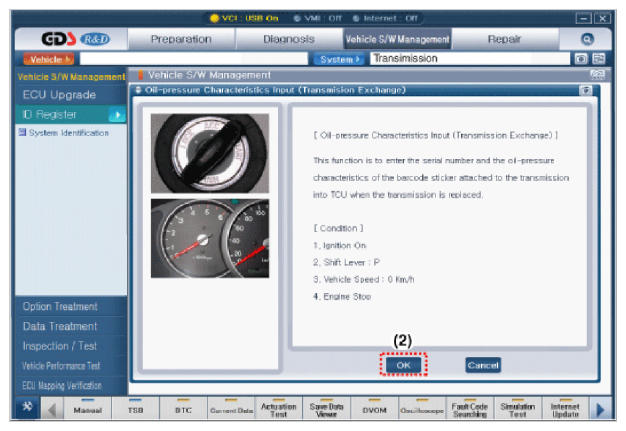Click the ignition key switch photo
This screenshot has height=431, width=626.
[210, 154]
